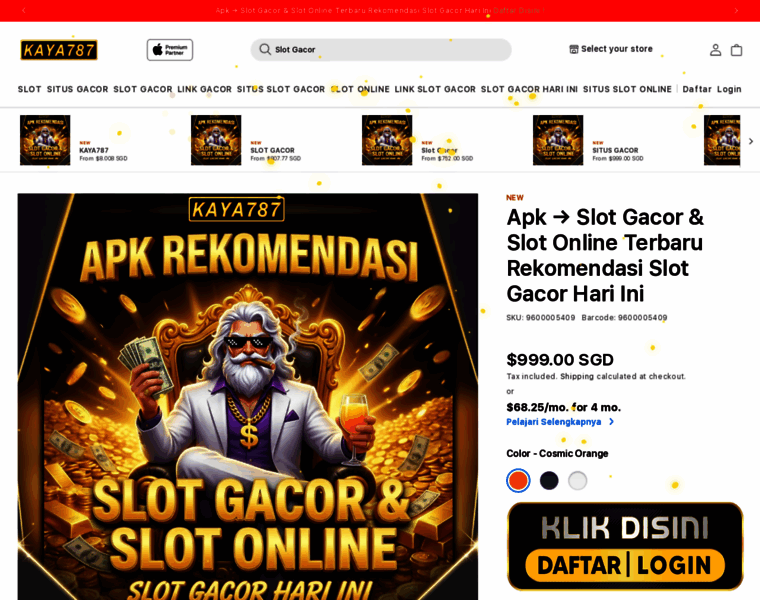Viewport: 760px width, 600px height.
Task: Click the Slot Gacor search field
Action: tap(381, 49)
